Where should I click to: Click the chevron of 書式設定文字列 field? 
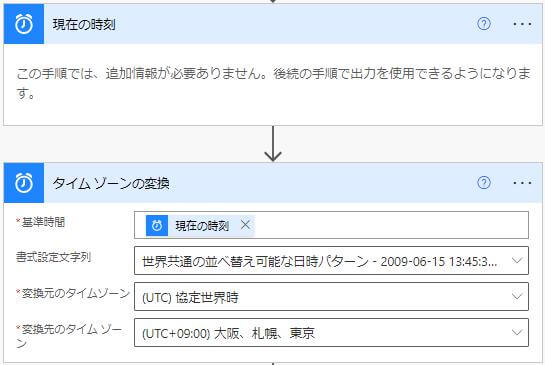[x=517, y=261]
